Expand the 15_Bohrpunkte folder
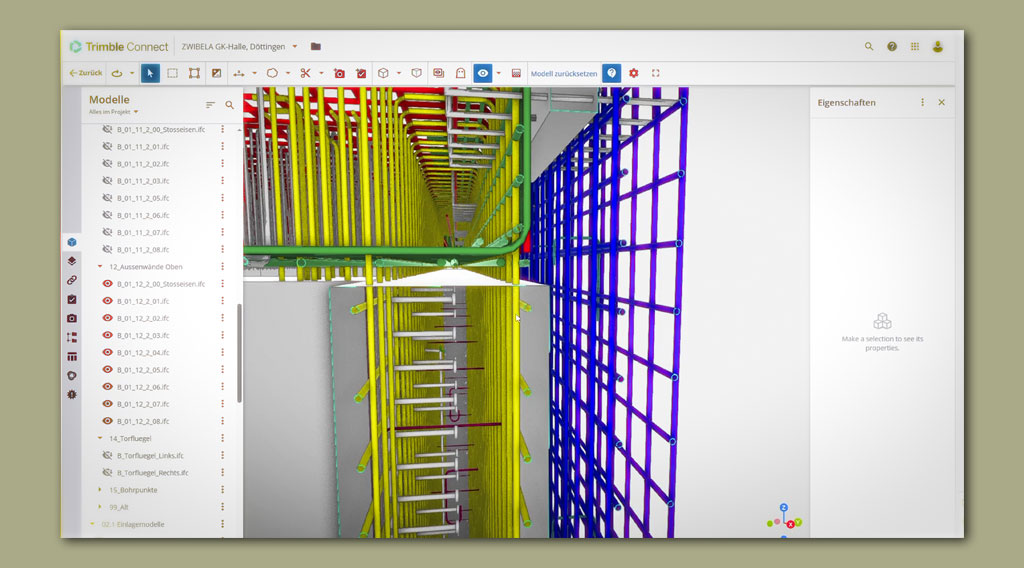Screen dimensions: 1024x568 point(100,490)
